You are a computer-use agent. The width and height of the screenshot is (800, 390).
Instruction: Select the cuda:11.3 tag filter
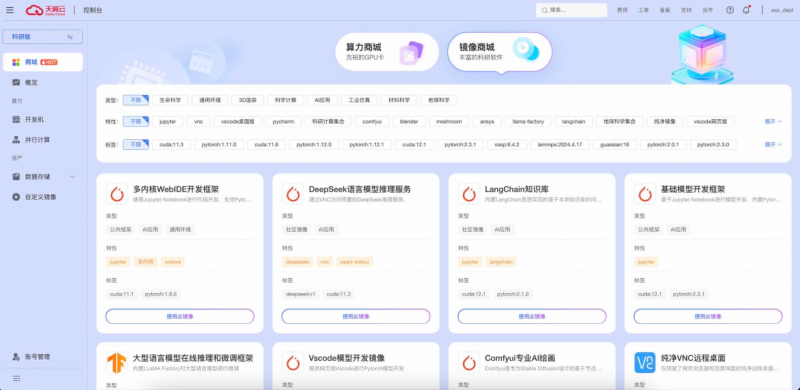click(171, 144)
